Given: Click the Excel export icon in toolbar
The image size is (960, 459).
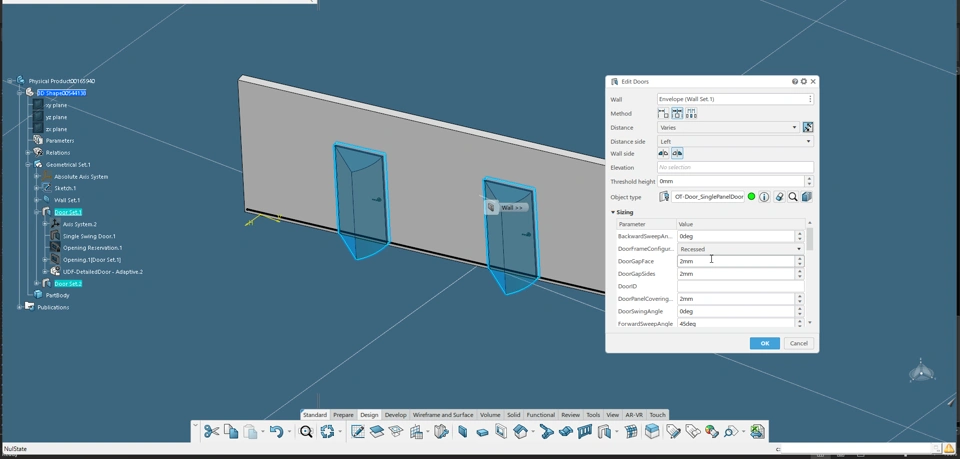Looking at the screenshot, I should click(757, 432).
